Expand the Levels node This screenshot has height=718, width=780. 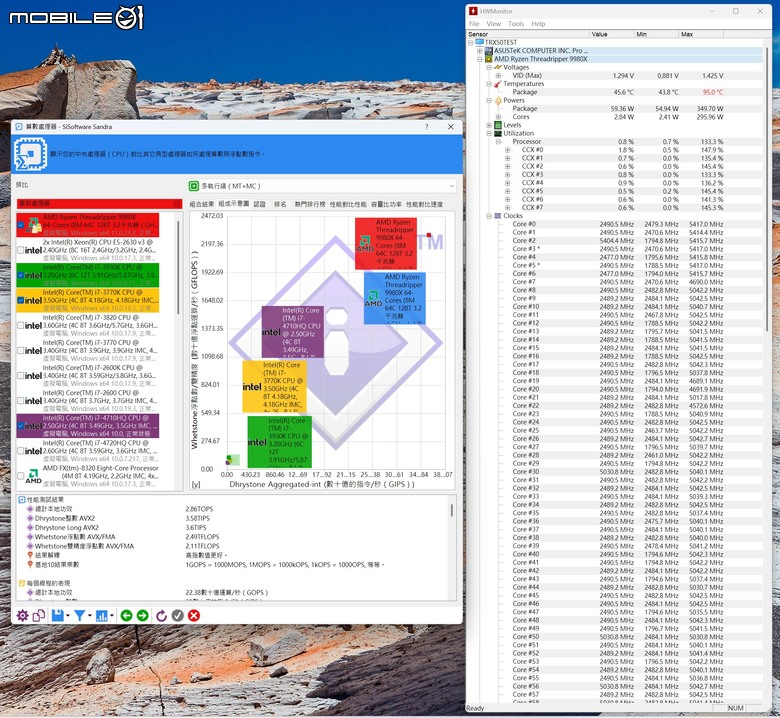[489, 125]
